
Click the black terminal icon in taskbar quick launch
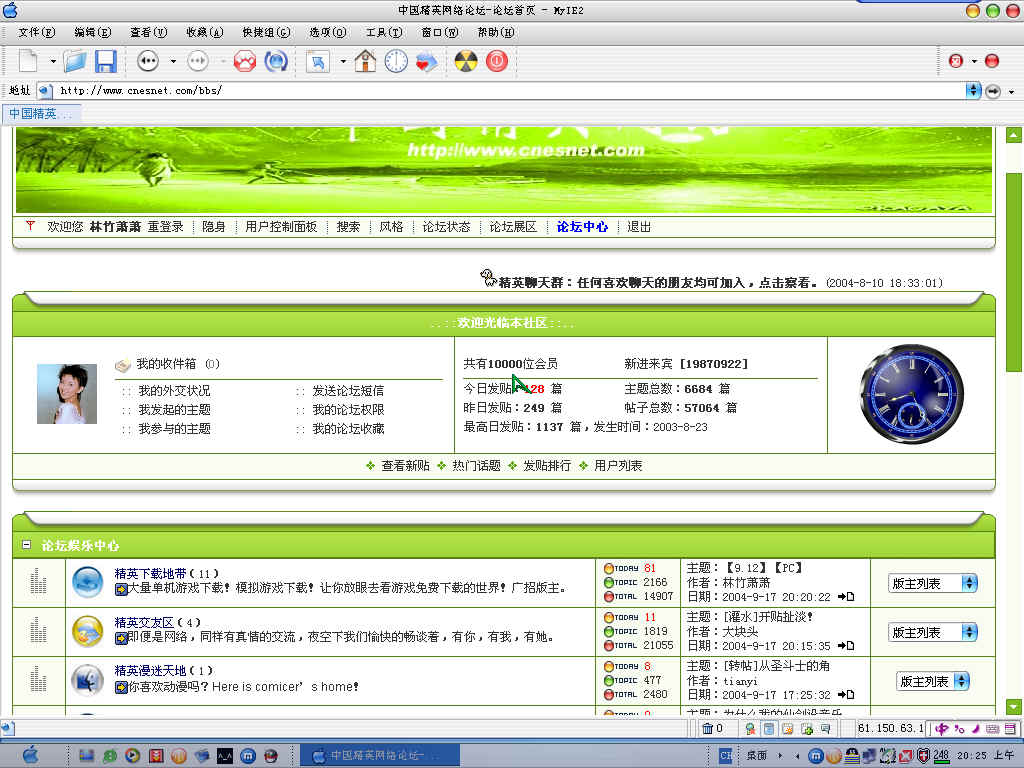click(225, 756)
